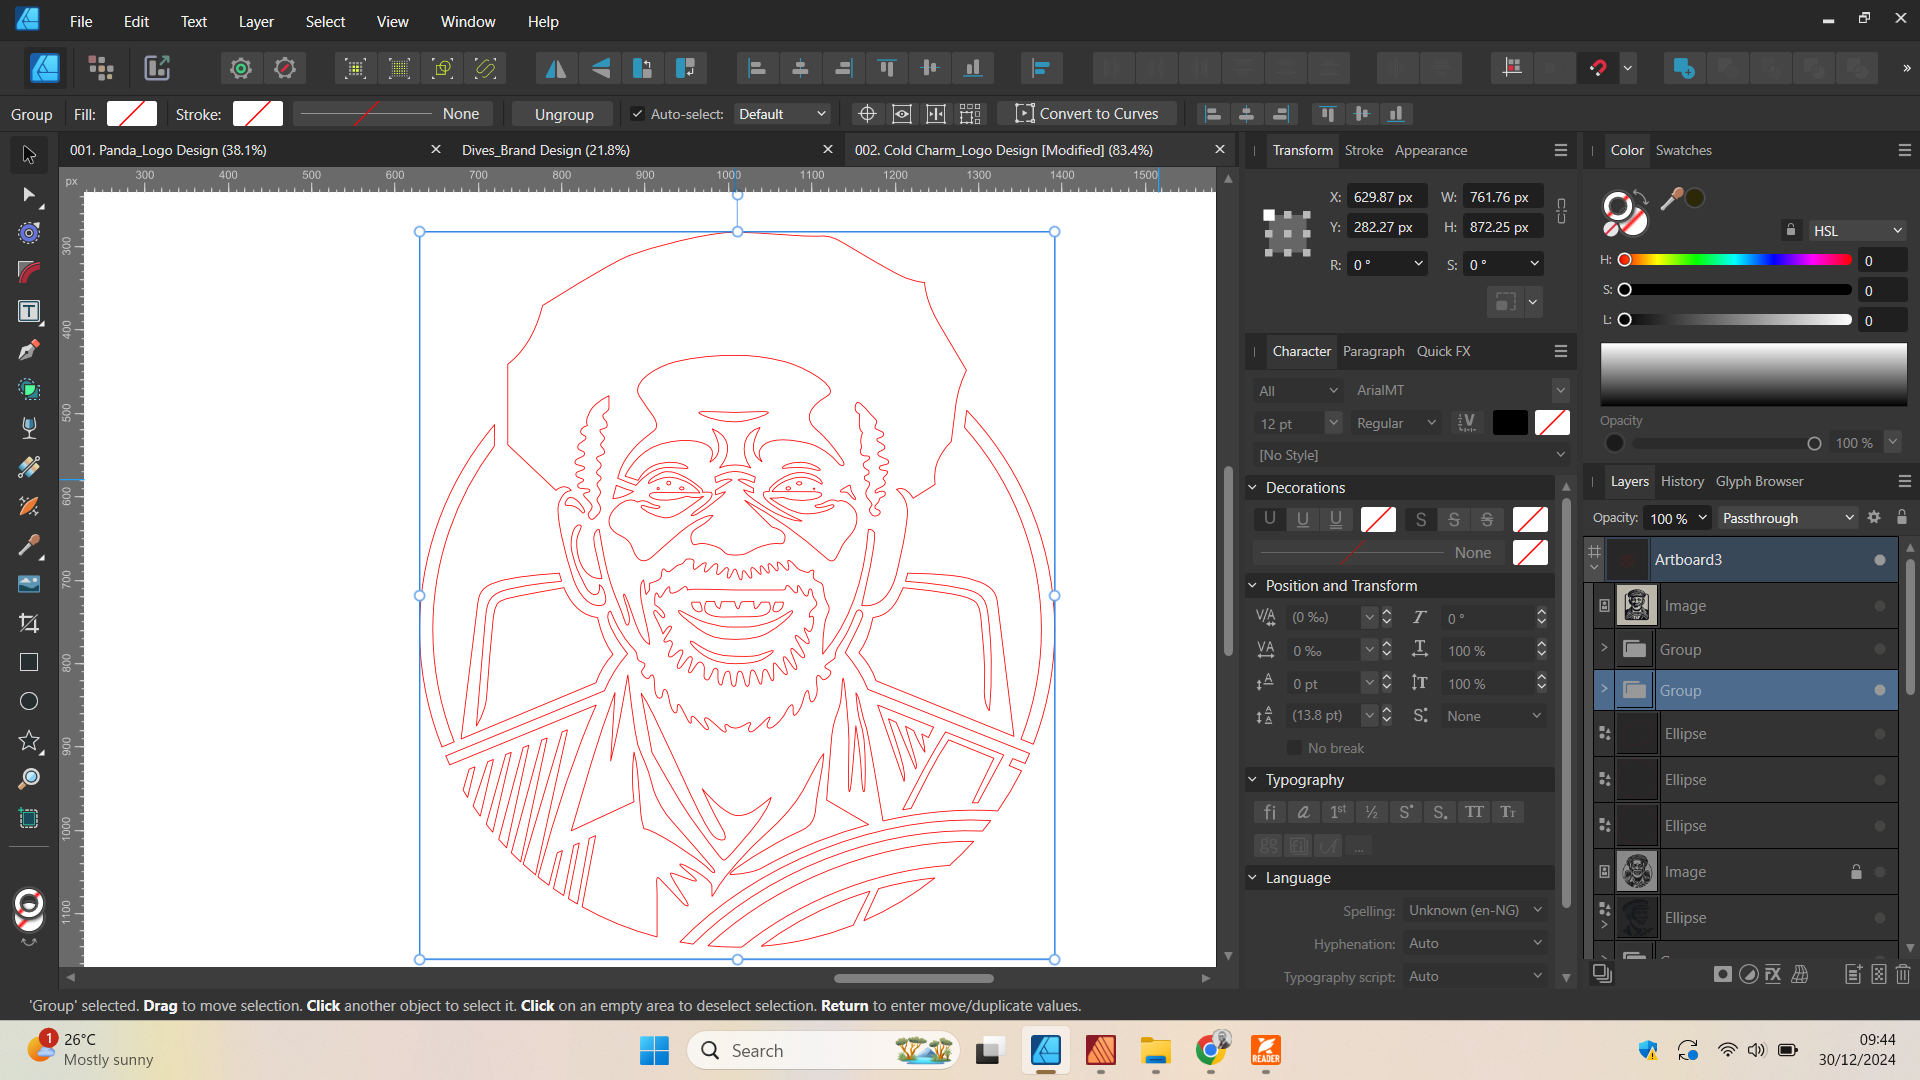Viewport: 1920px width, 1080px height.
Task: Select the Node tool
Action: 29,194
